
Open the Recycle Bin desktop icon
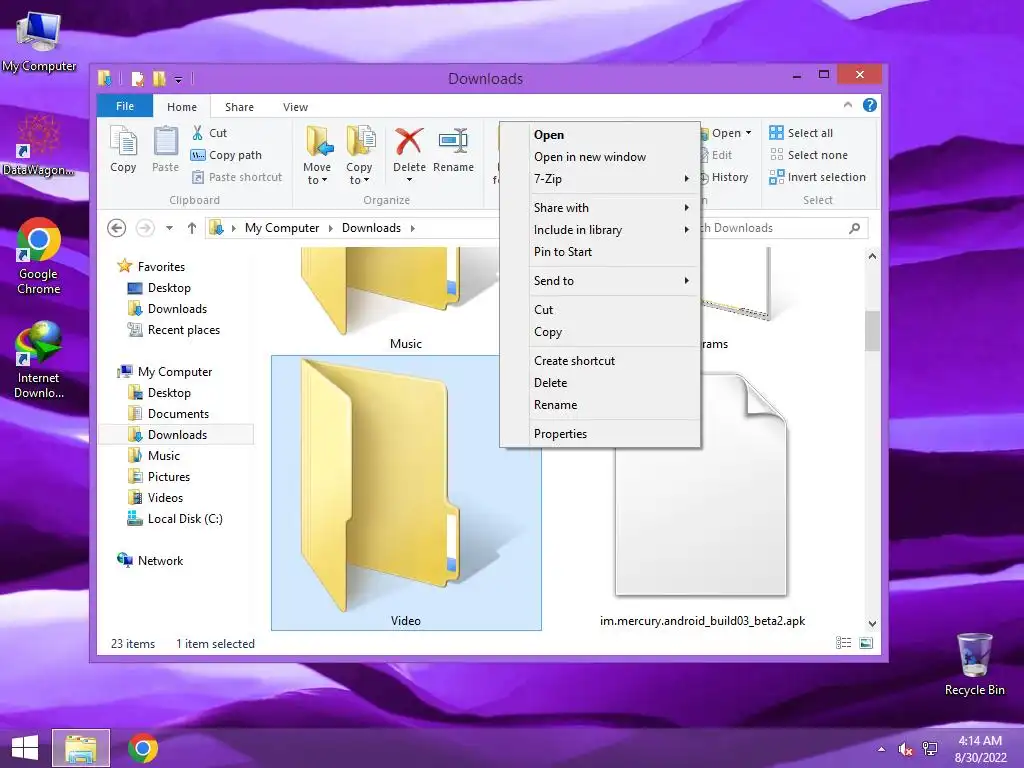coord(974,664)
